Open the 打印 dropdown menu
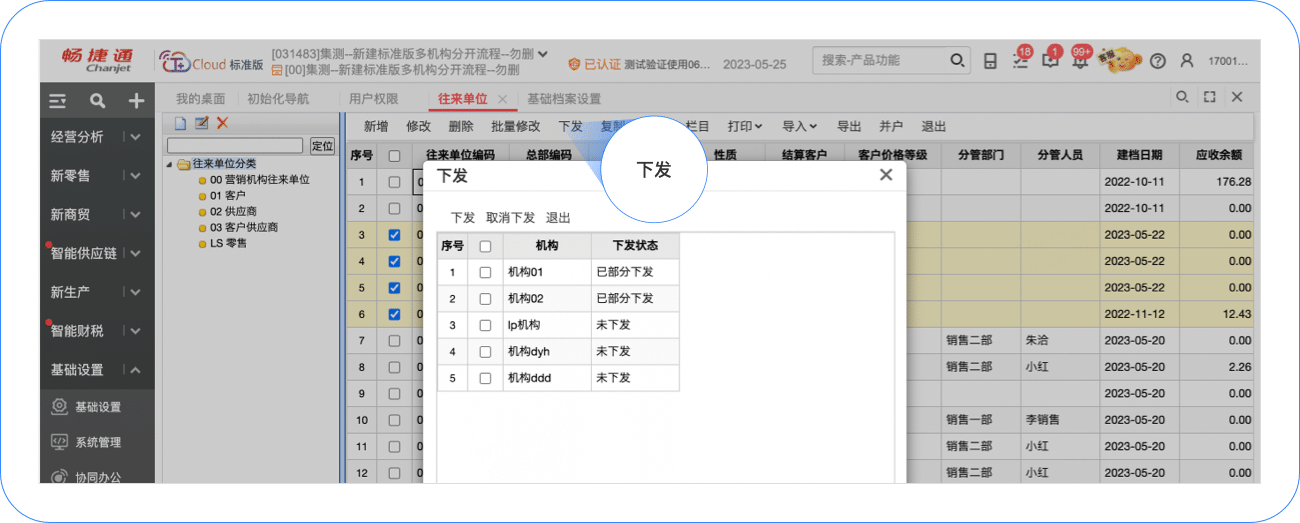This screenshot has height=523, width=1300. [x=745, y=127]
